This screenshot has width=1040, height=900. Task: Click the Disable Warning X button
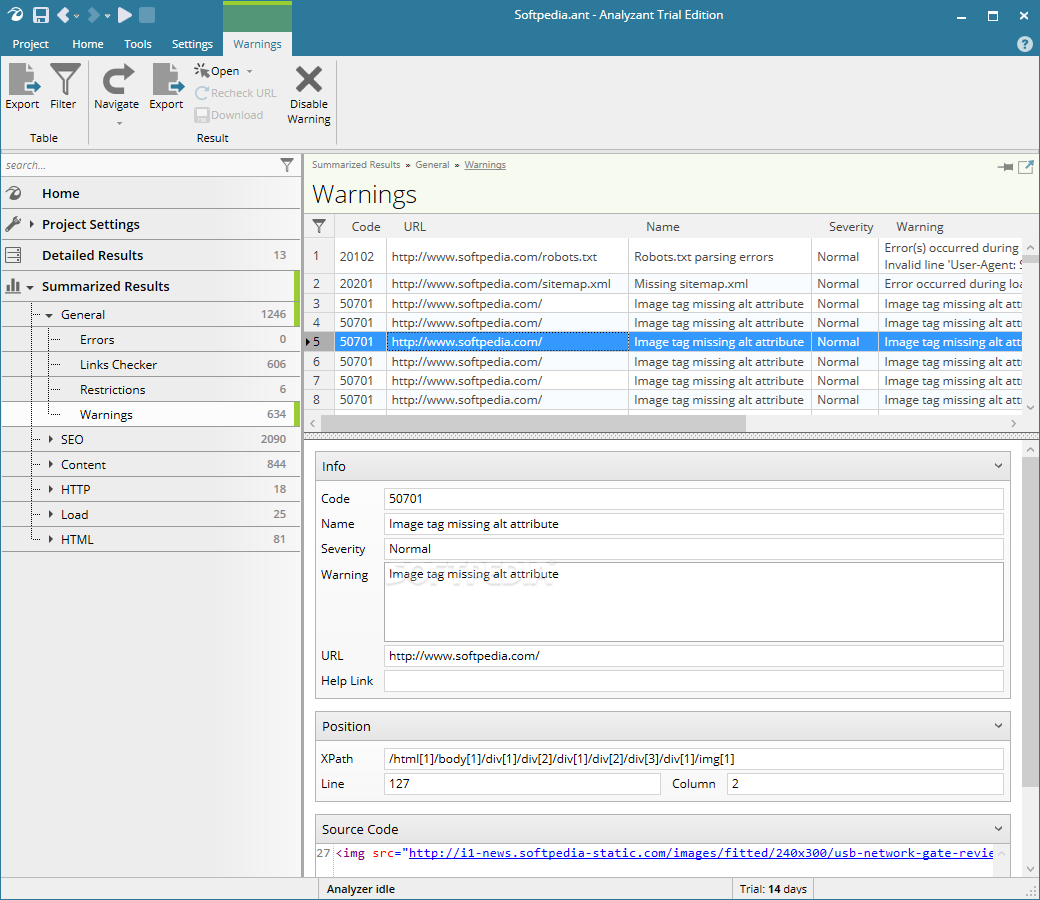[x=308, y=95]
